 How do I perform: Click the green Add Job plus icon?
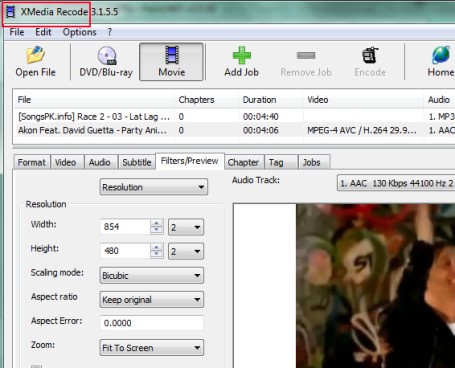(x=242, y=55)
